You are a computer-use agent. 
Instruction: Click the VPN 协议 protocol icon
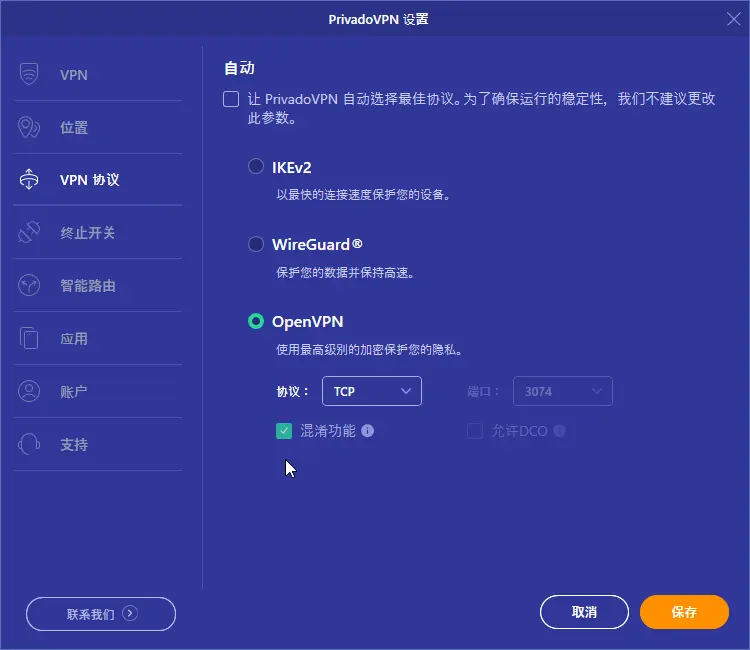[29, 180]
